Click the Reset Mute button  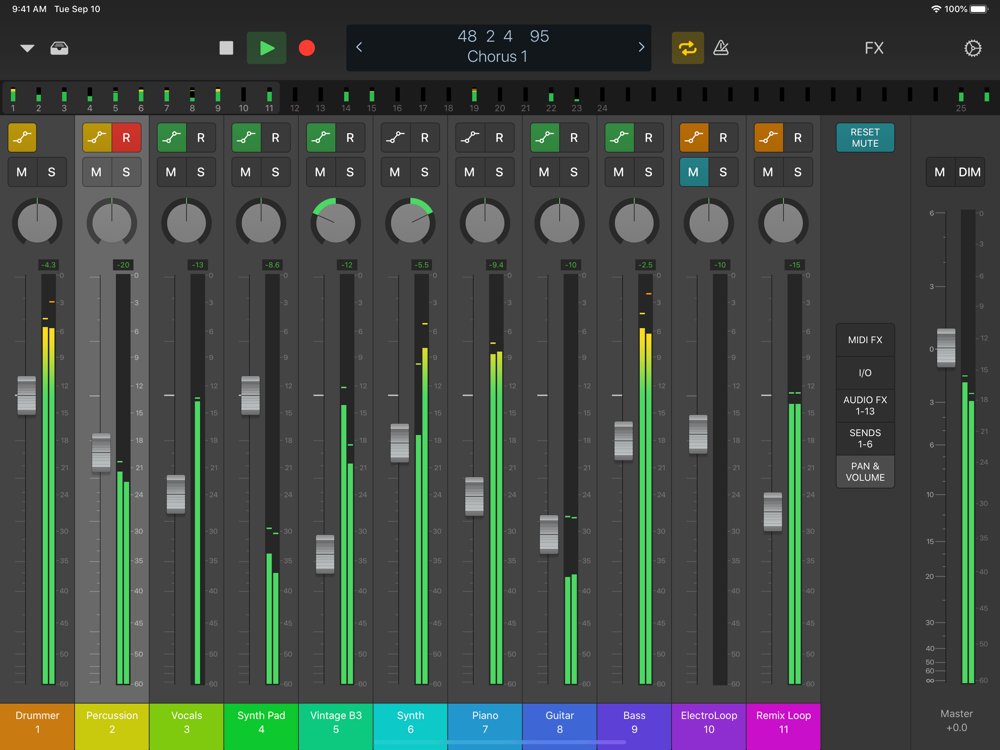(x=865, y=138)
